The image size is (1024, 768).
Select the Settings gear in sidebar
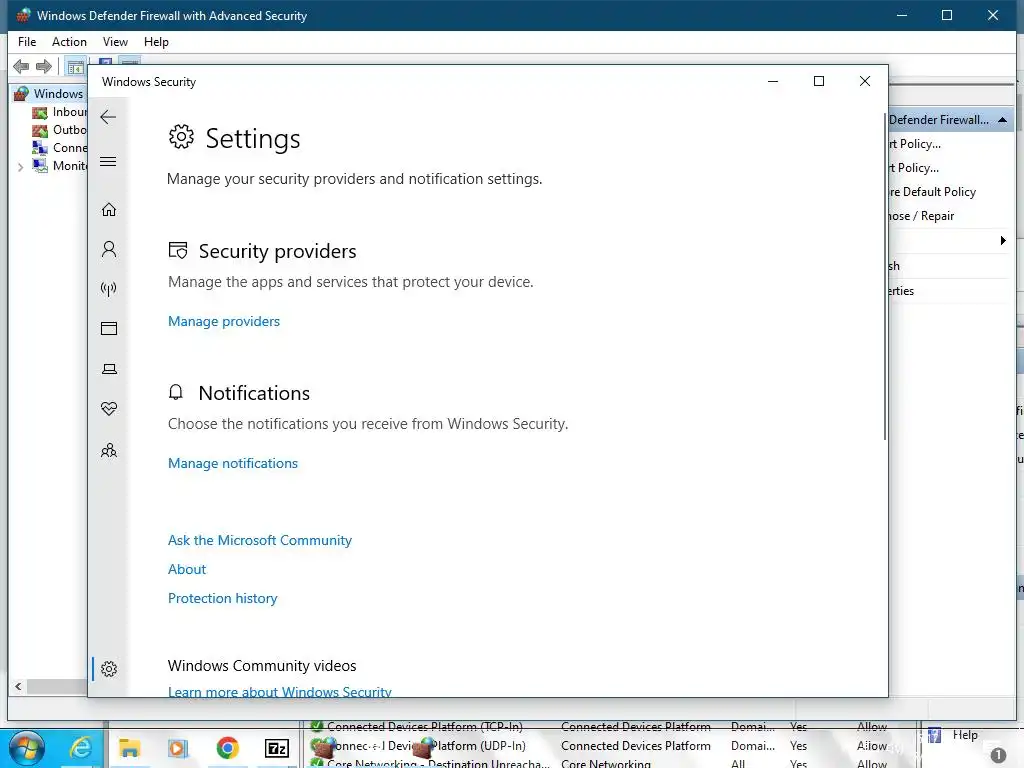tap(109, 669)
